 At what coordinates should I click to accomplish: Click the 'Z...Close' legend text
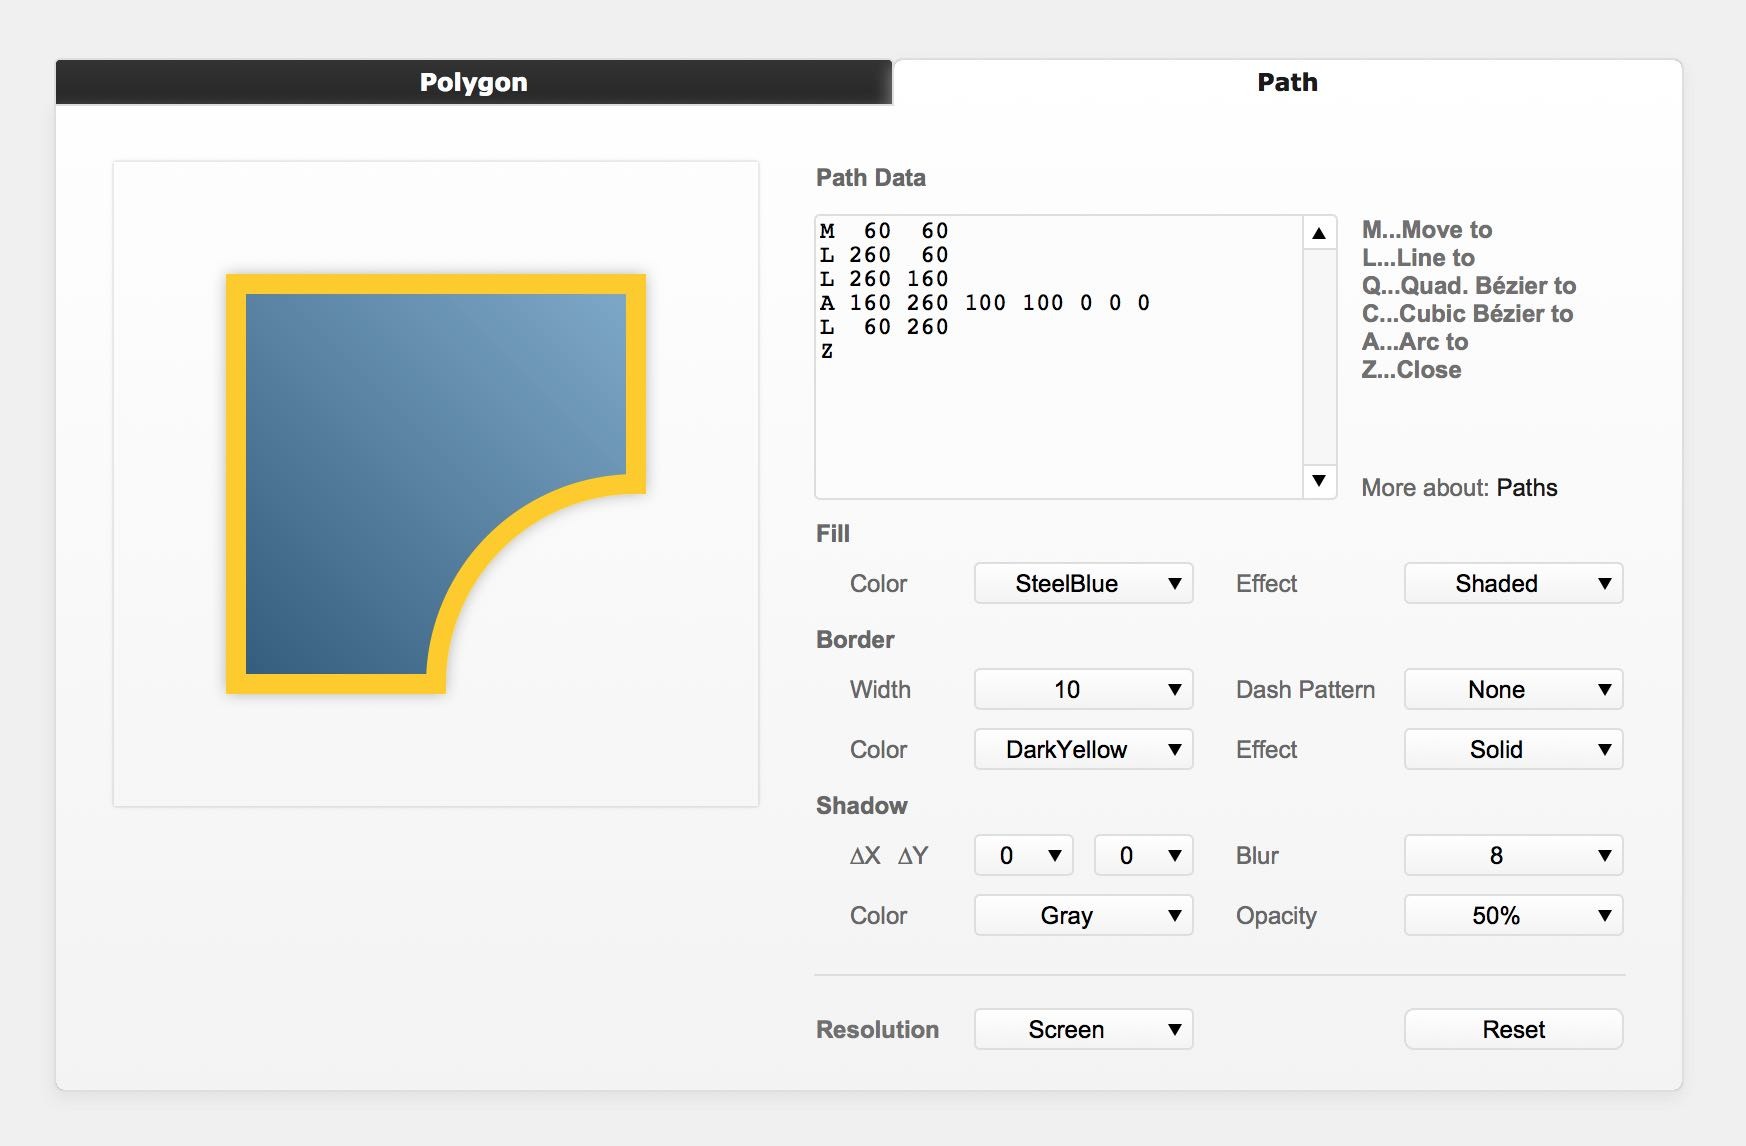tap(1411, 370)
